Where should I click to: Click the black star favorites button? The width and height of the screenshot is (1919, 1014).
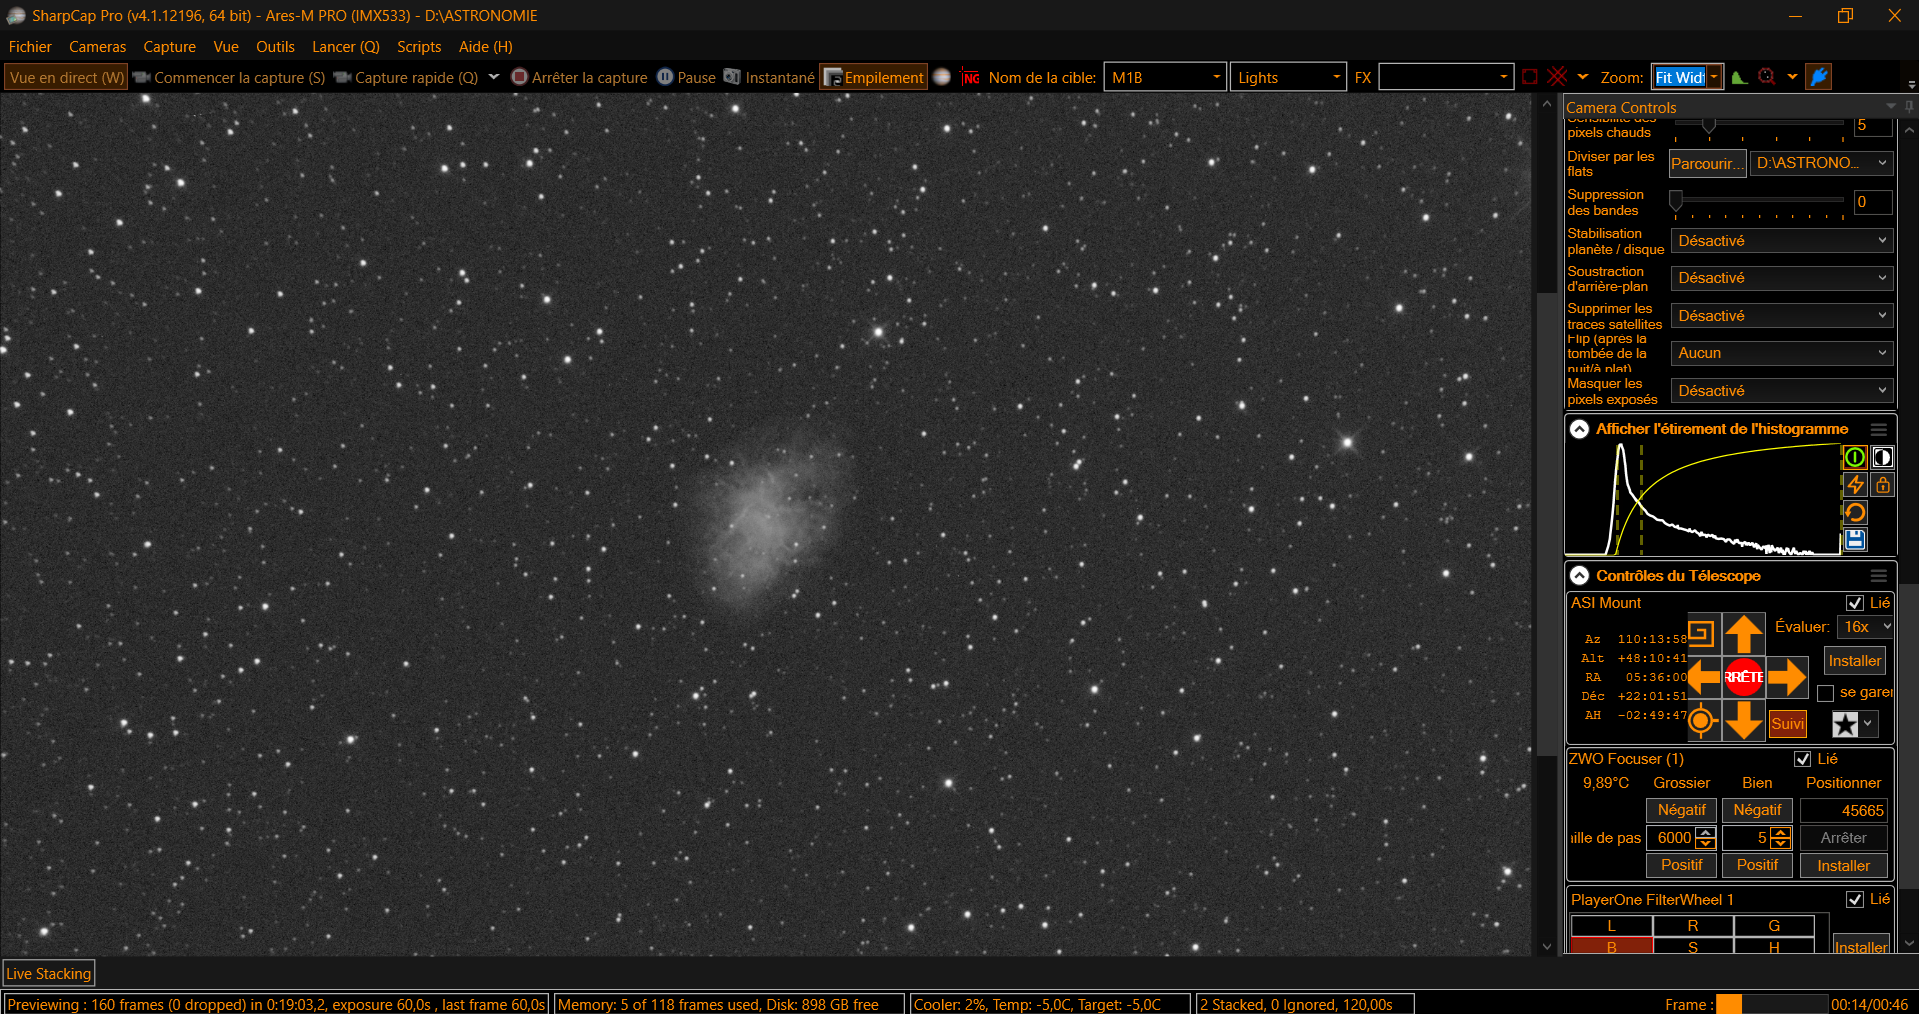[x=1845, y=724]
